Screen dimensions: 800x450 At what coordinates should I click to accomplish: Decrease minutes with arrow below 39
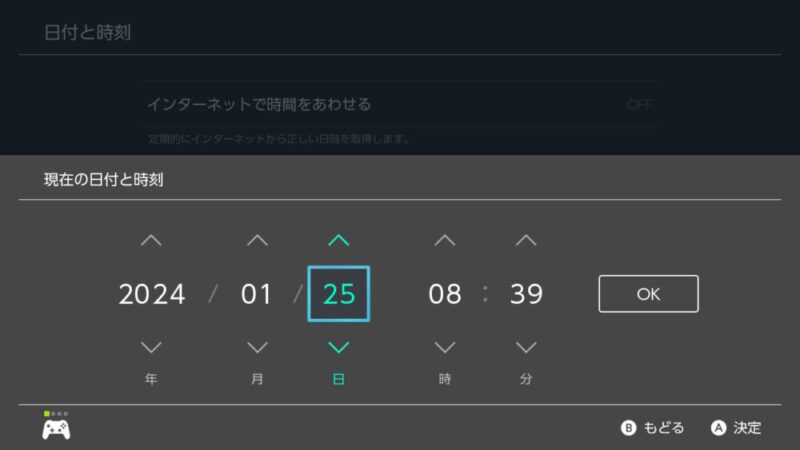pos(526,347)
